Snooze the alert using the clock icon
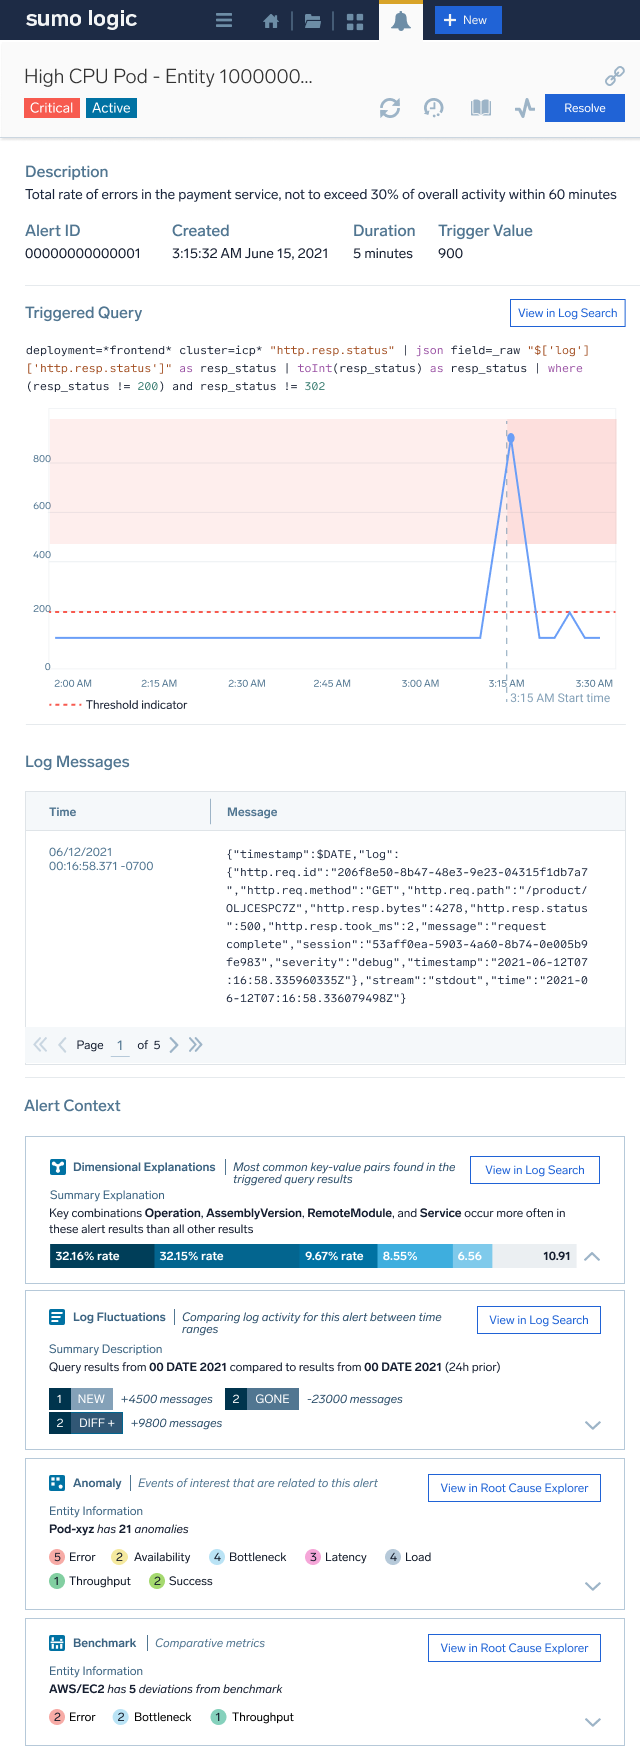The width and height of the screenshot is (640, 1760). pyautogui.click(x=434, y=108)
